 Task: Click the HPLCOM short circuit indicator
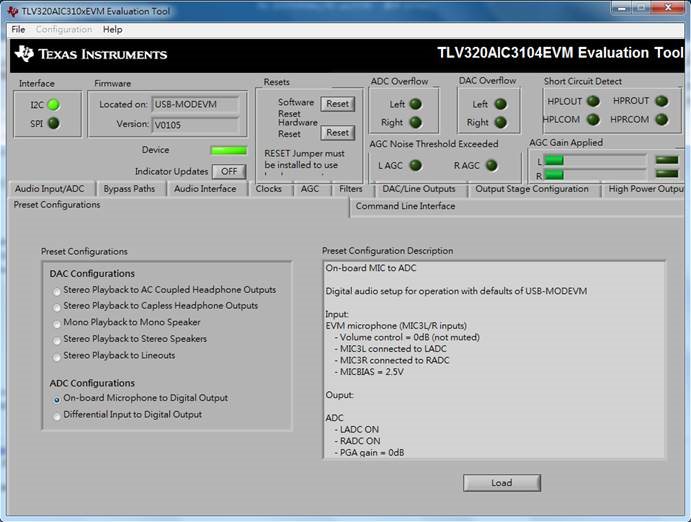tap(593, 119)
